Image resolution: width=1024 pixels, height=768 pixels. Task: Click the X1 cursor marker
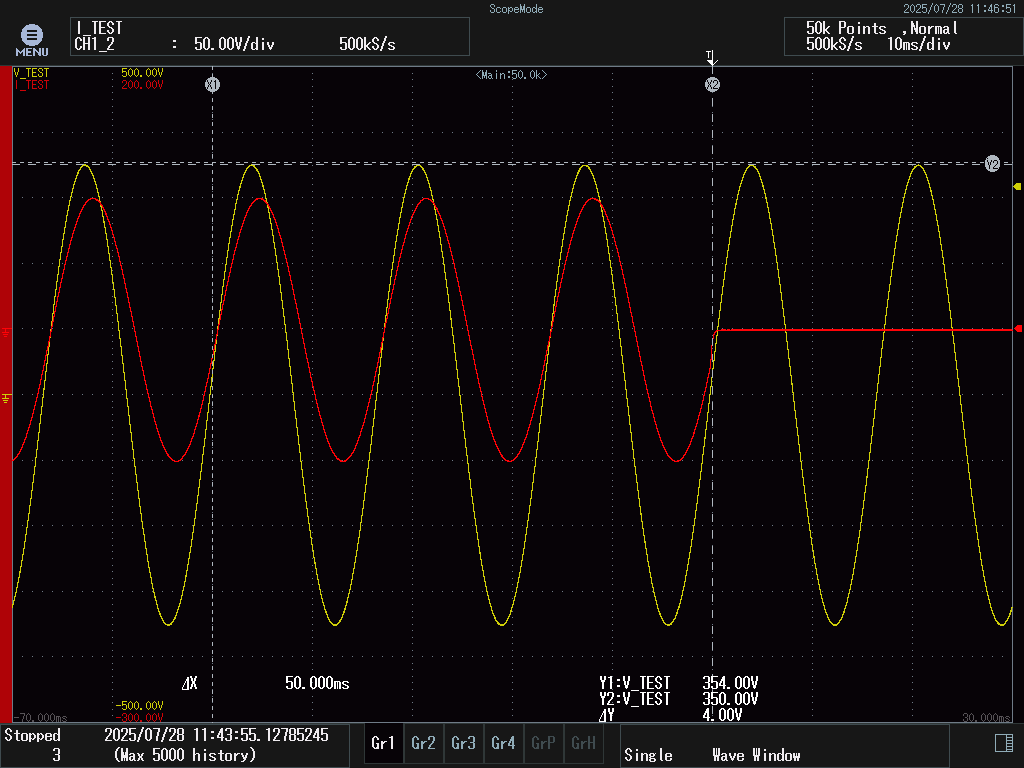coord(212,85)
